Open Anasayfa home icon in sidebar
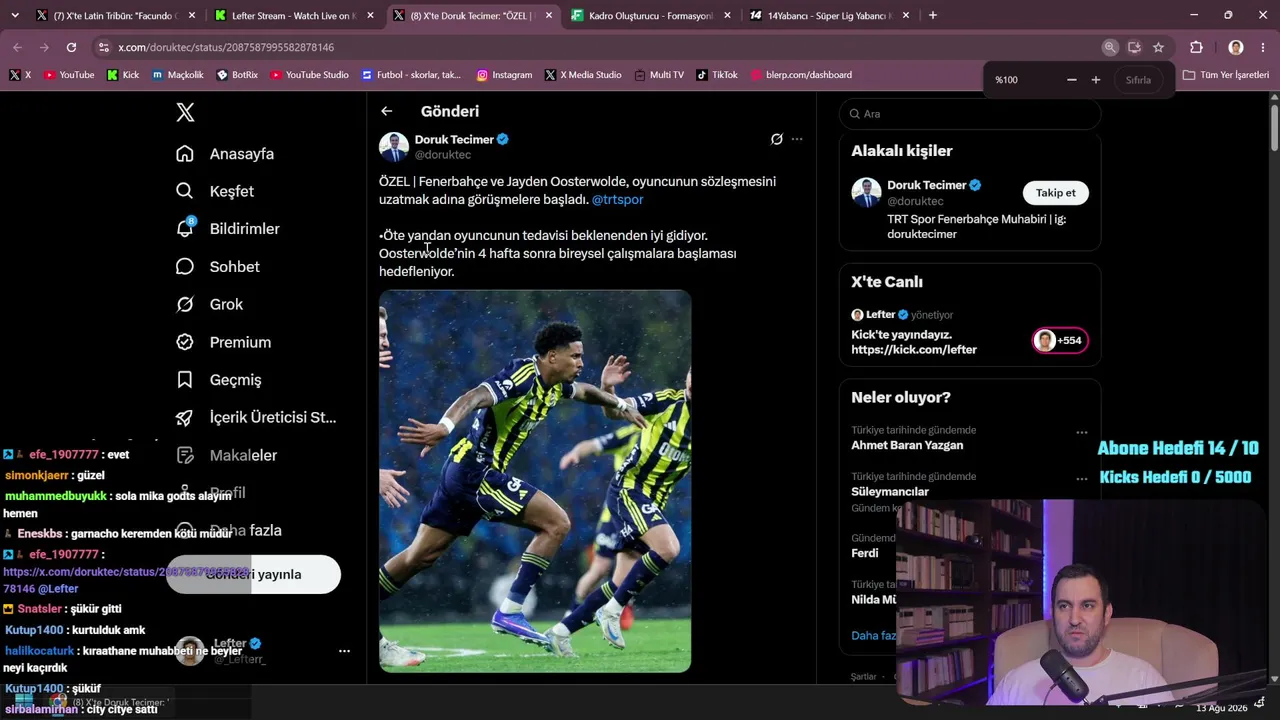This screenshot has height=720, width=1280. [x=185, y=154]
